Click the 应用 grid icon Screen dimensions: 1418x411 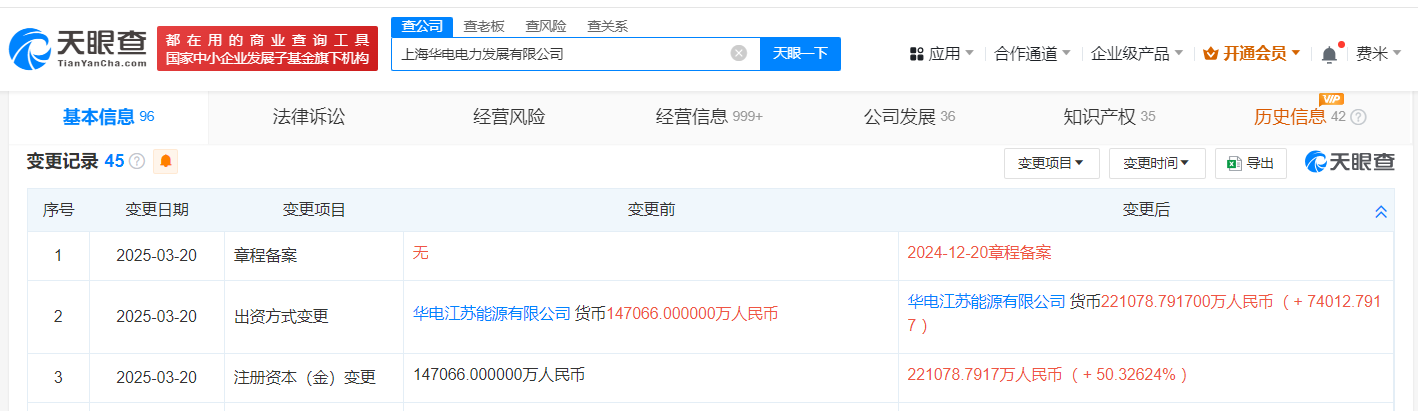tap(916, 54)
